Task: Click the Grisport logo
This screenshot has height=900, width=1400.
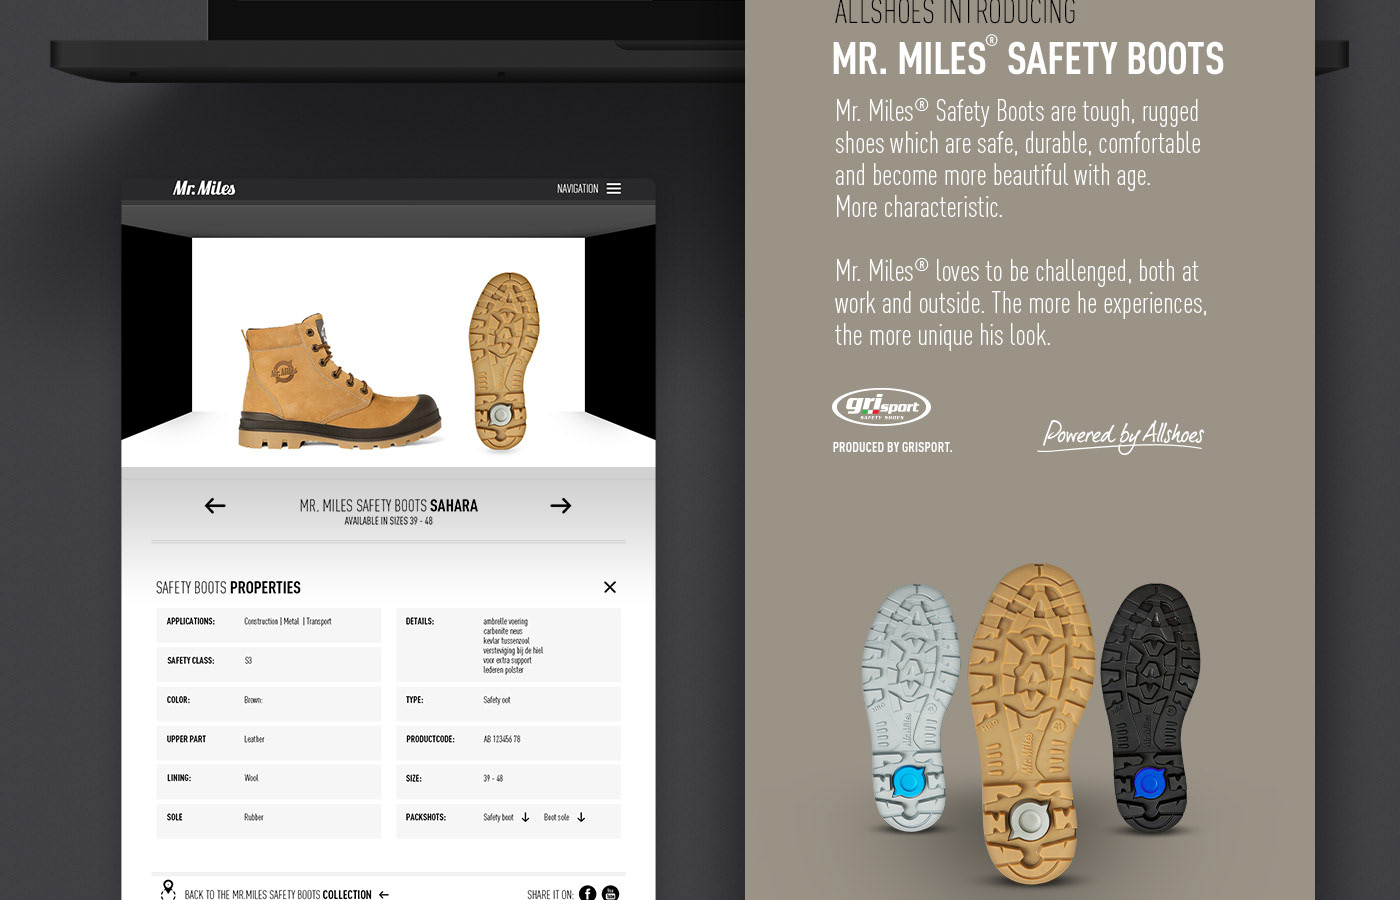Action: pyautogui.click(x=882, y=407)
